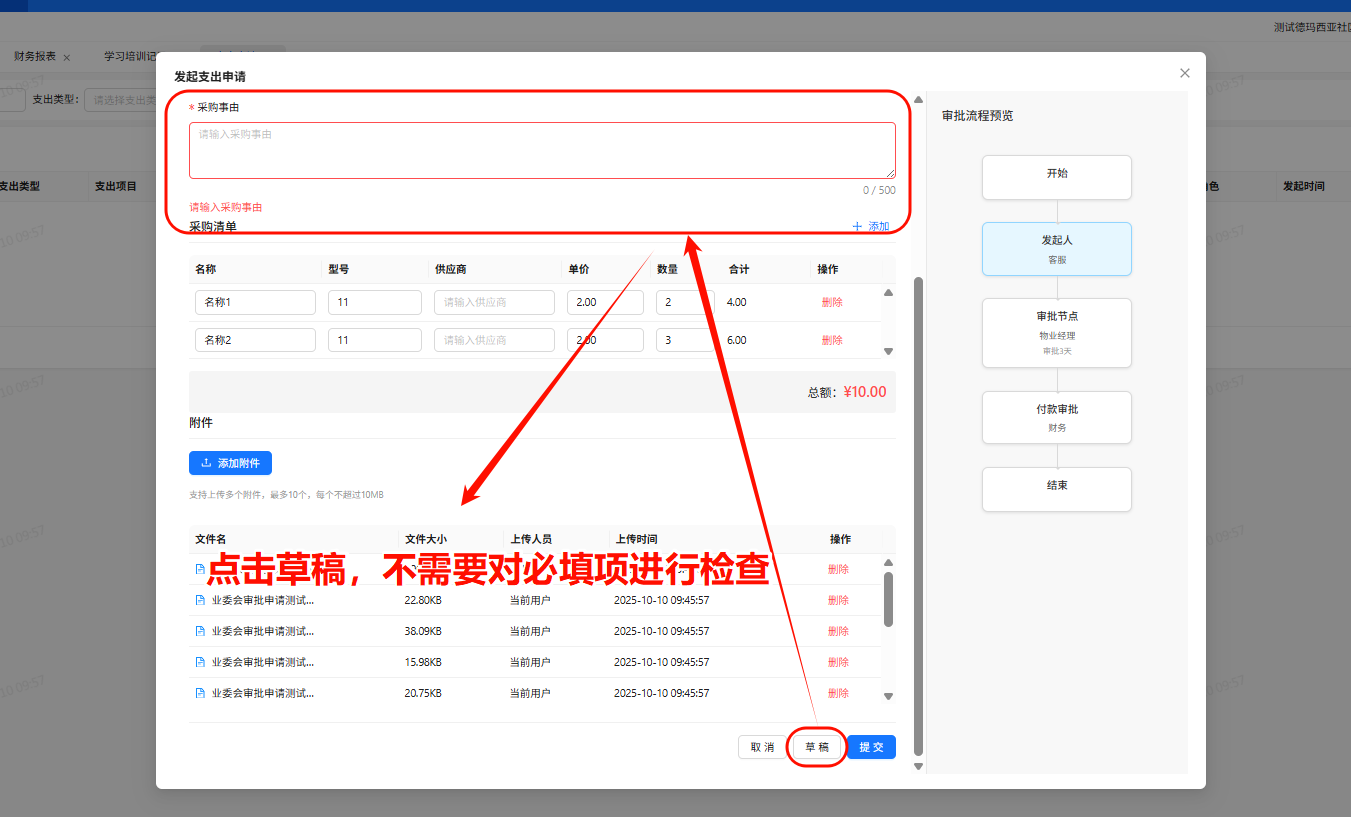
Task: Click file icon of the 22.80KB attachment
Action: pyautogui.click(x=200, y=601)
